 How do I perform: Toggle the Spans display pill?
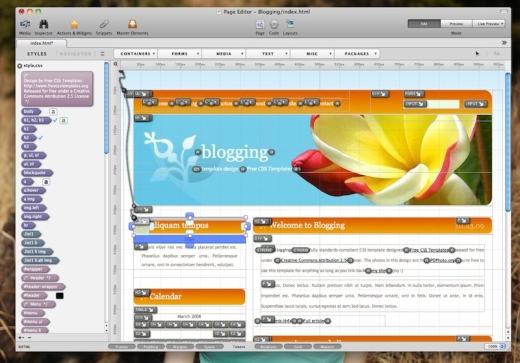(209, 347)
